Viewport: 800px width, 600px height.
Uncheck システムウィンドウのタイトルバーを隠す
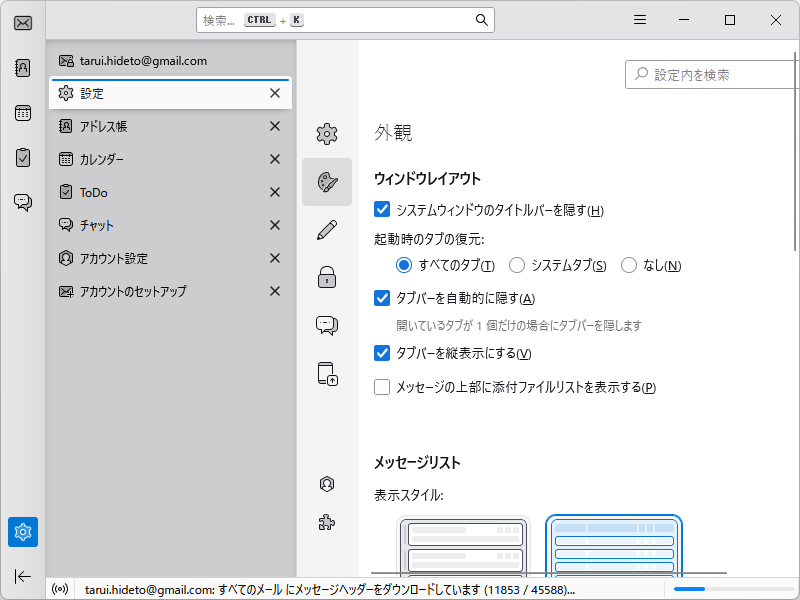click(382, 209)
